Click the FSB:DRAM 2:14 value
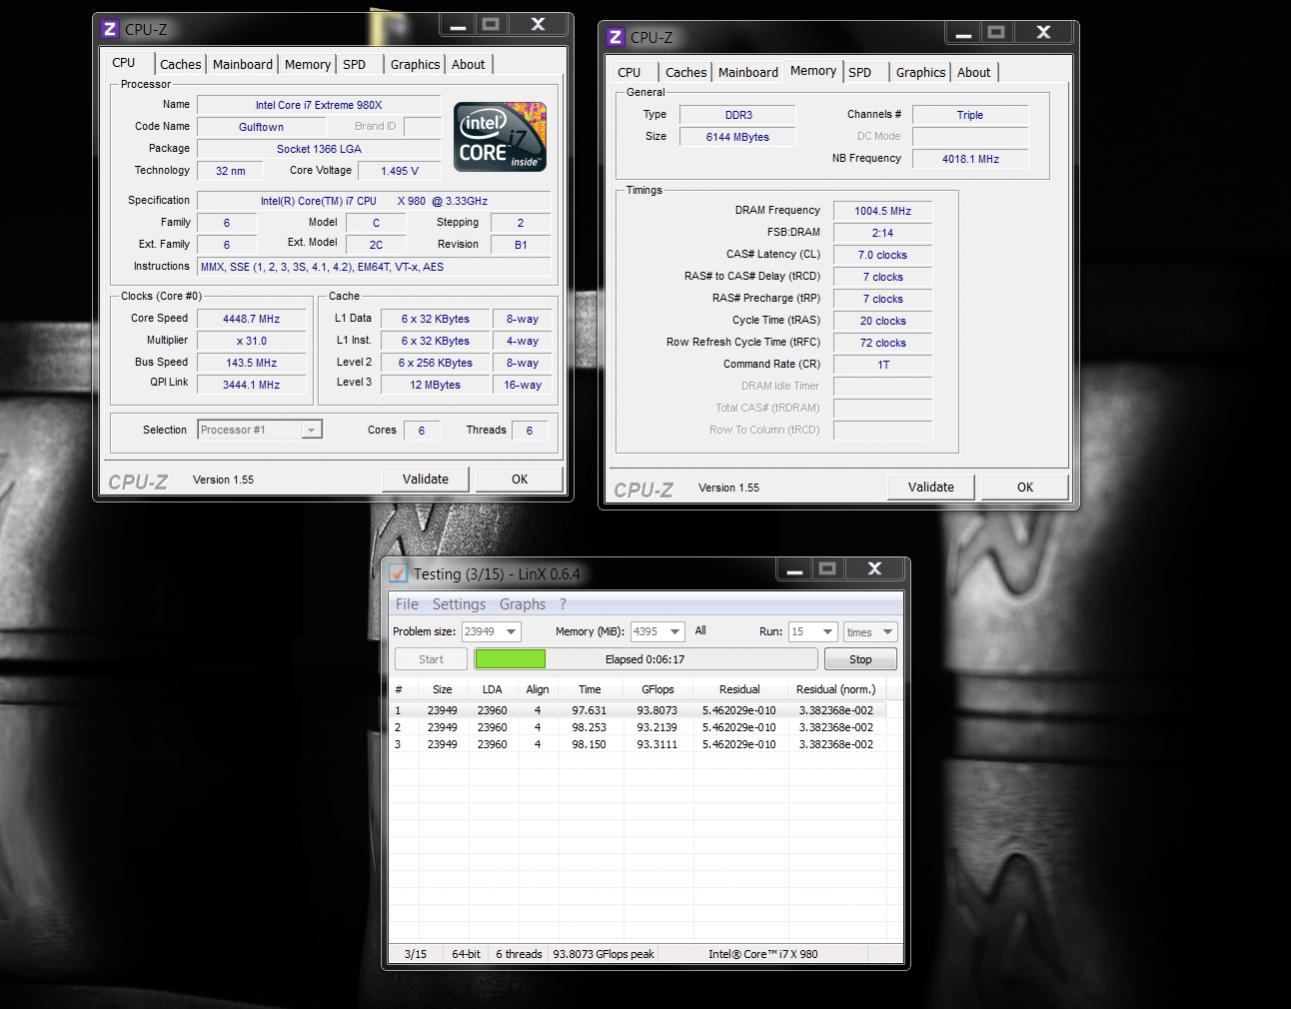Screen dimensions: 1291x1009 pos(882,233)
